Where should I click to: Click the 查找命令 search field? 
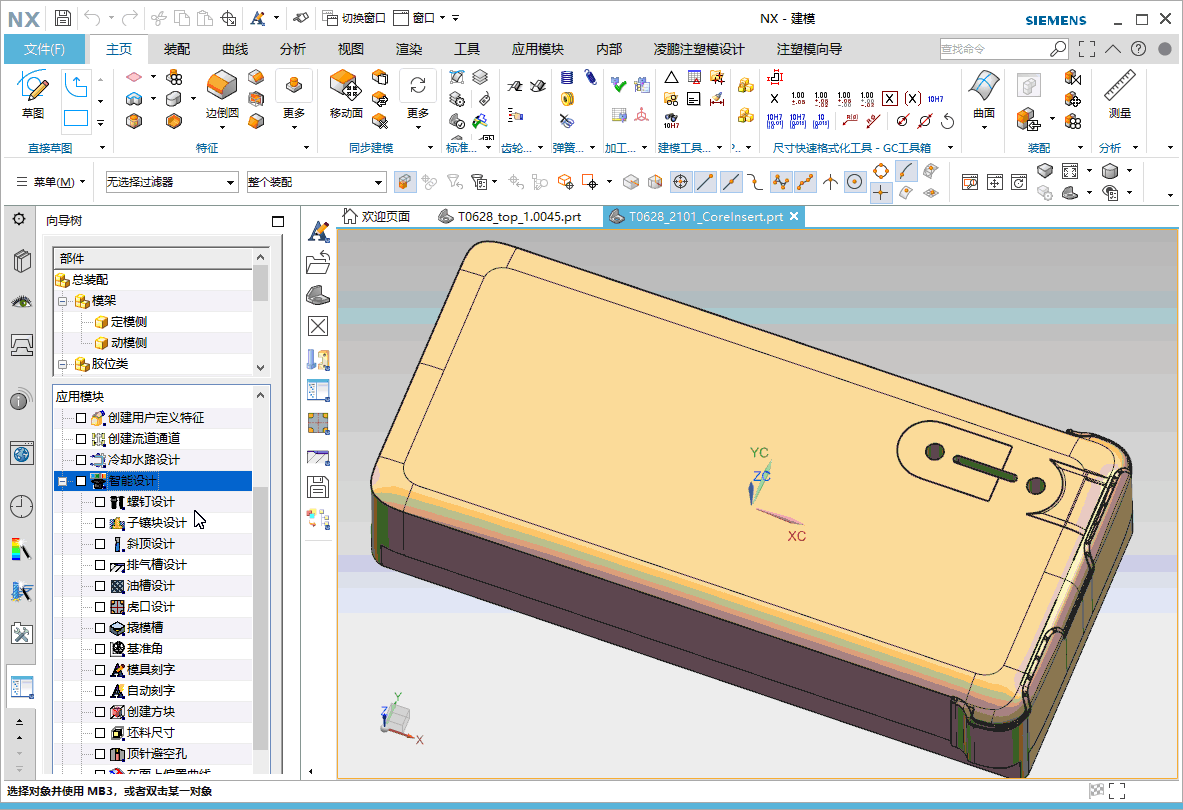tap(992, 49)
